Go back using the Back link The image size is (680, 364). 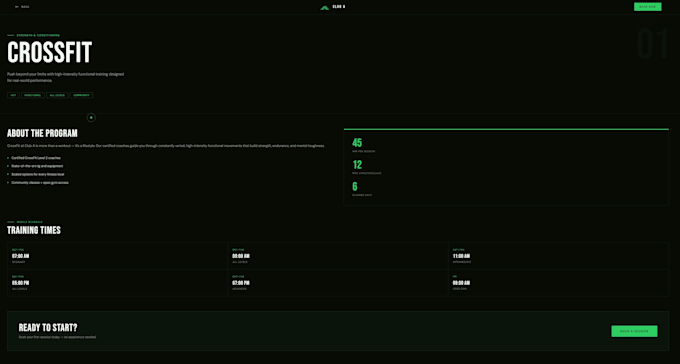(x=22, y=7)
